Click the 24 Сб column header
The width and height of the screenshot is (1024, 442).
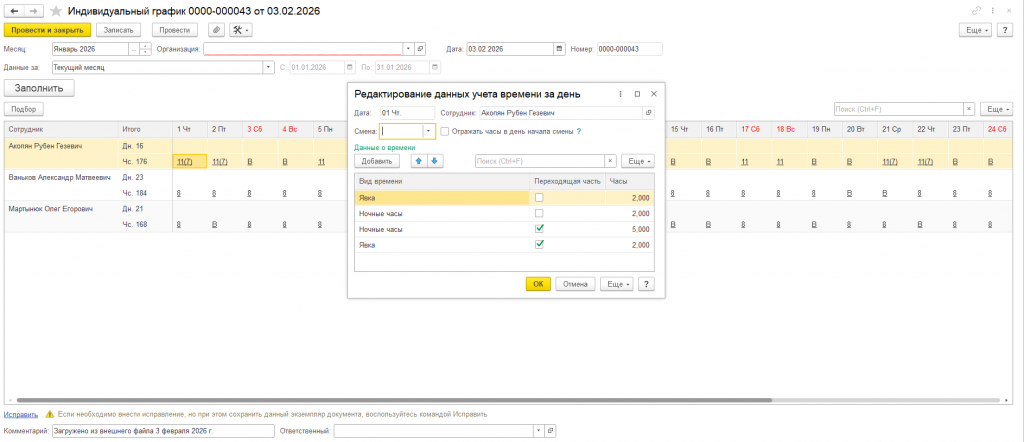(x=997, y=129)
